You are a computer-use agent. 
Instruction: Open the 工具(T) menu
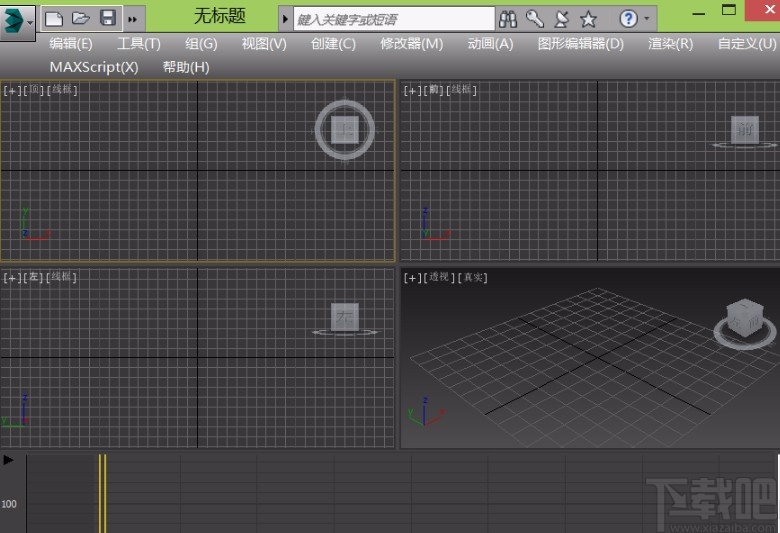pyautogui.click(x=139, y=44)
